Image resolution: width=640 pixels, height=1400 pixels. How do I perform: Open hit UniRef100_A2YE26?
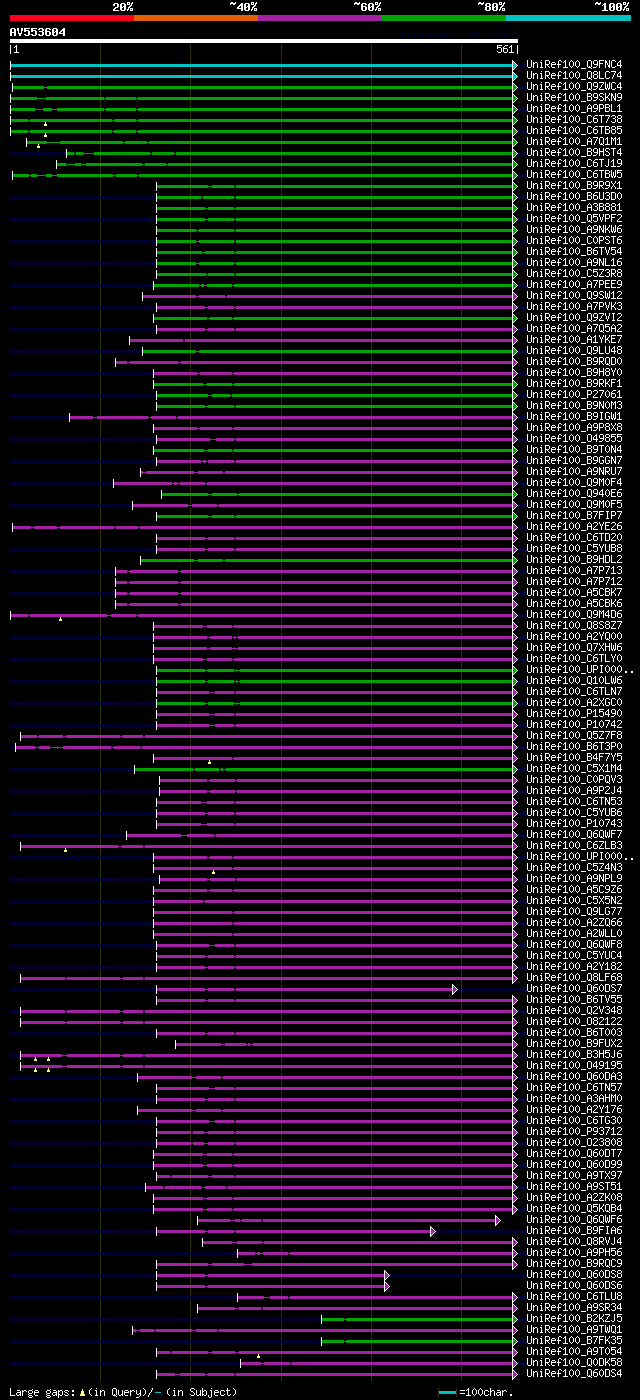(x=574, y=527)
